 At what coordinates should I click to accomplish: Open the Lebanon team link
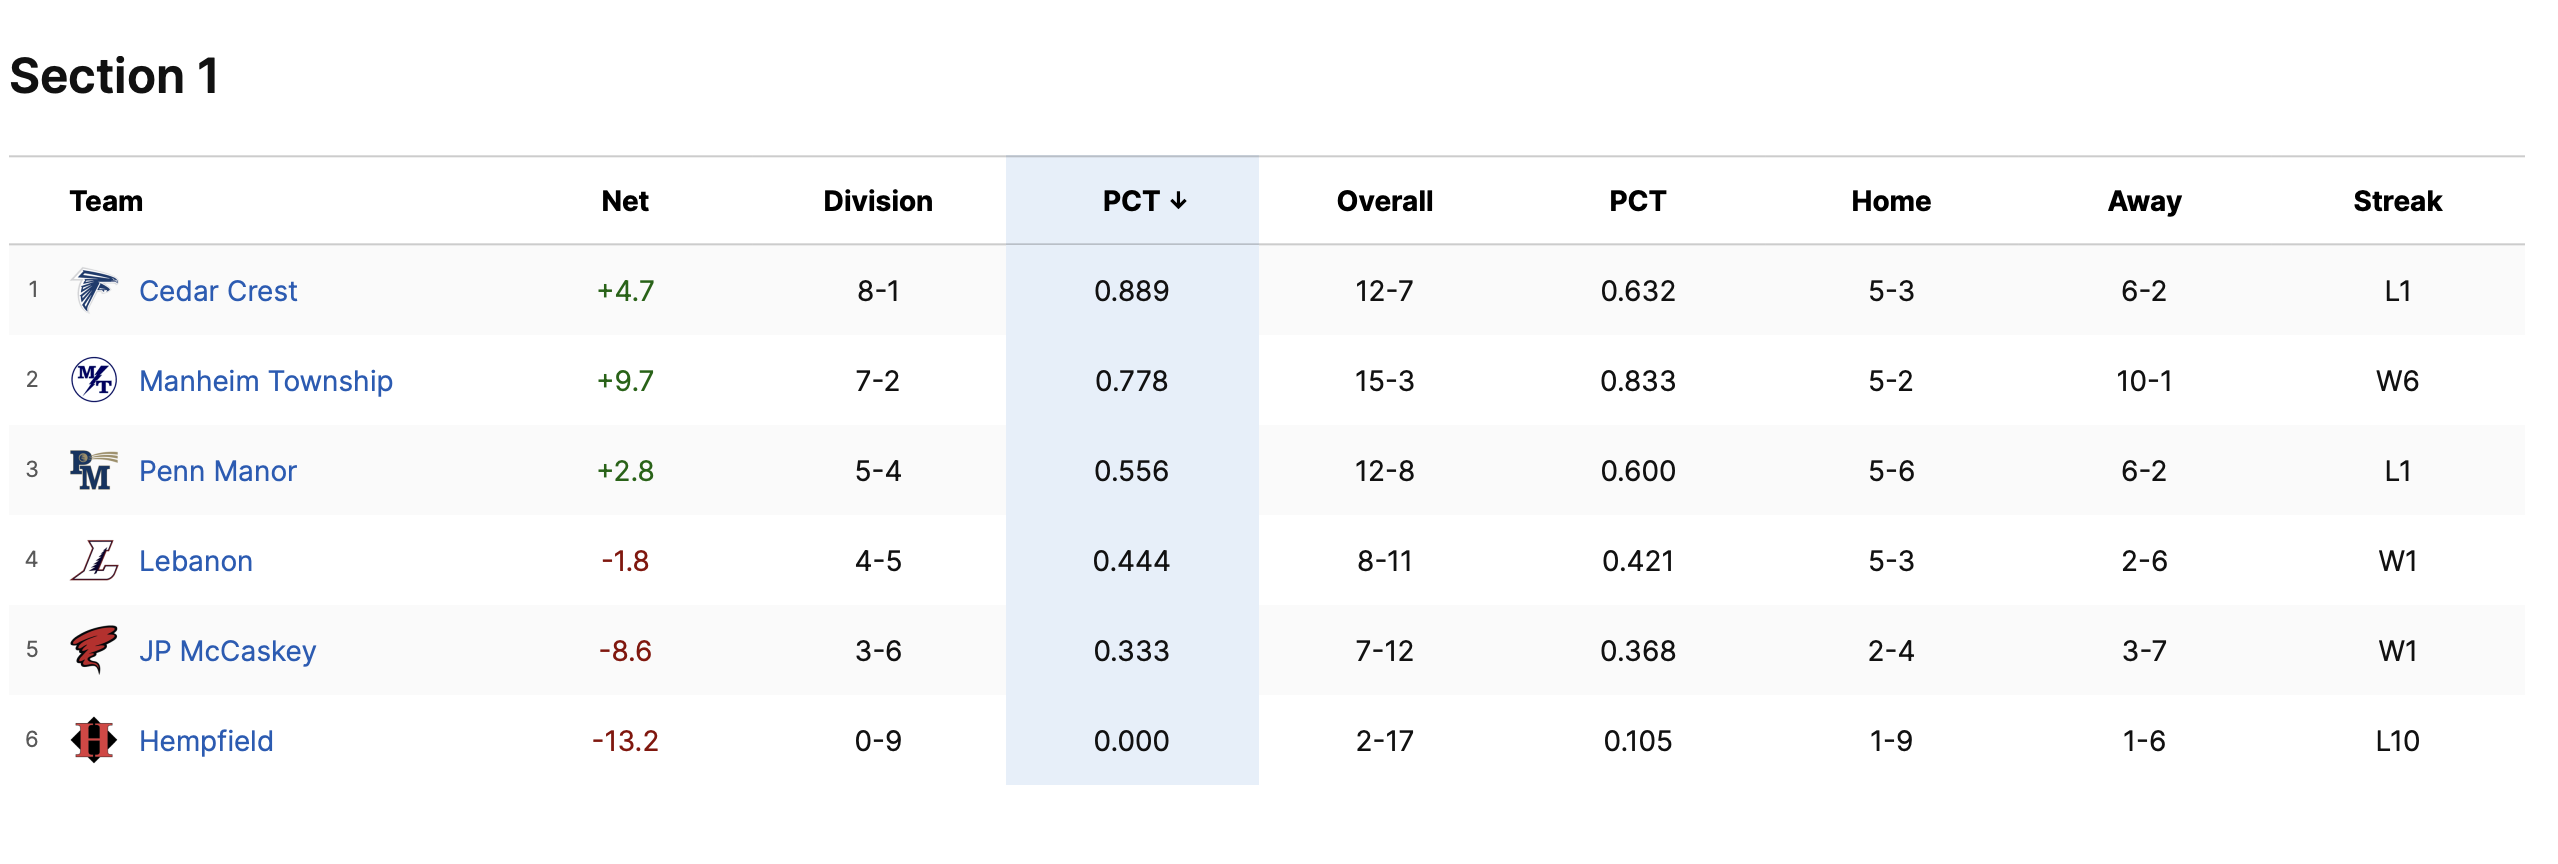coord(196,561)
